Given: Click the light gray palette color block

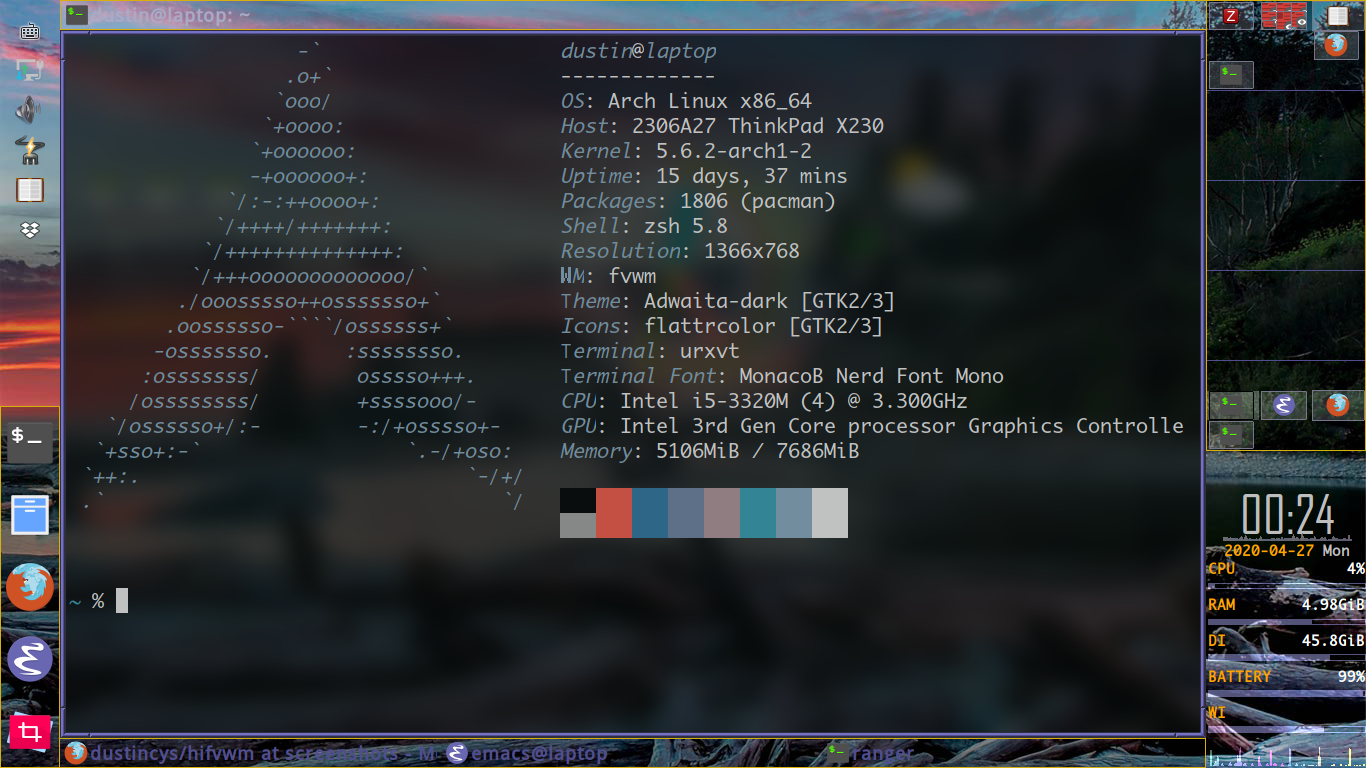Looking at the screenshot, I should [830, 513].
